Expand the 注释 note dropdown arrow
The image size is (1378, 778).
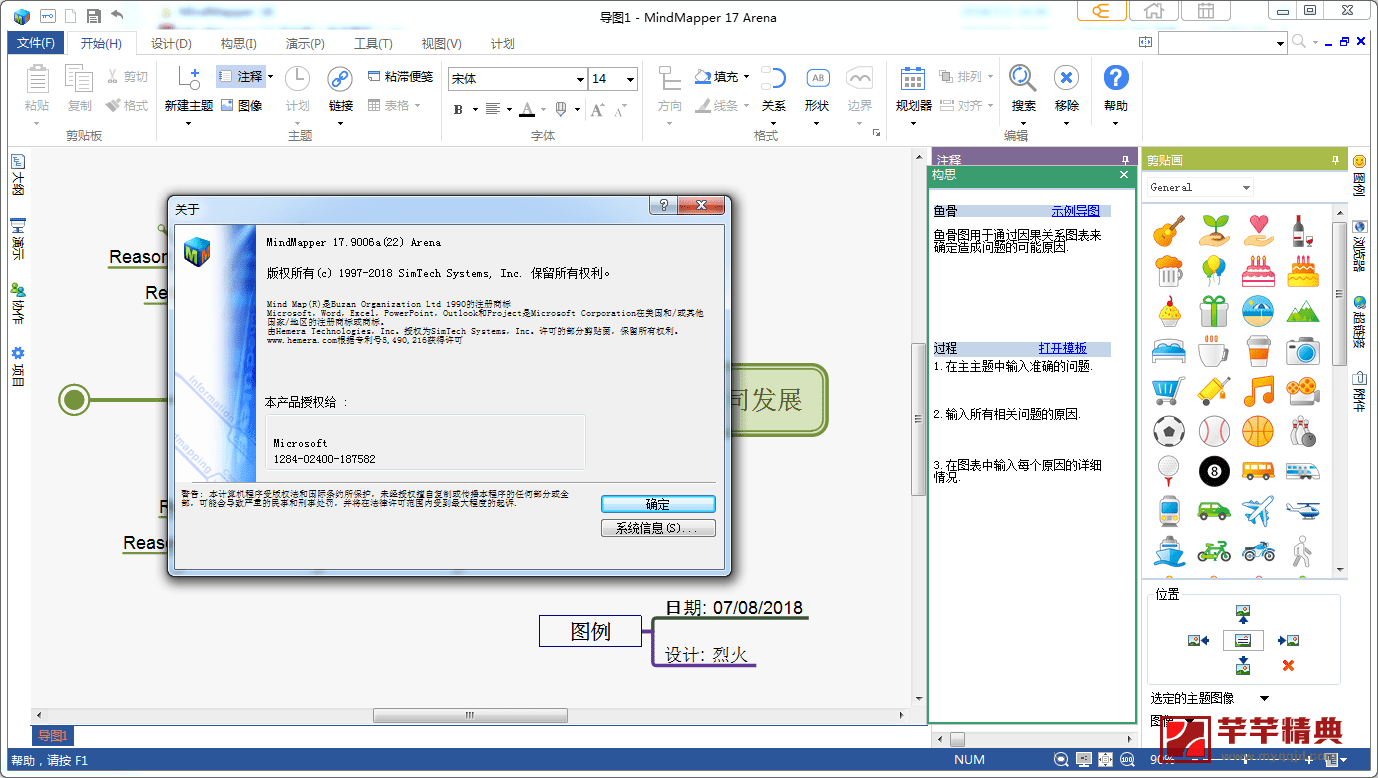[270, 76]
